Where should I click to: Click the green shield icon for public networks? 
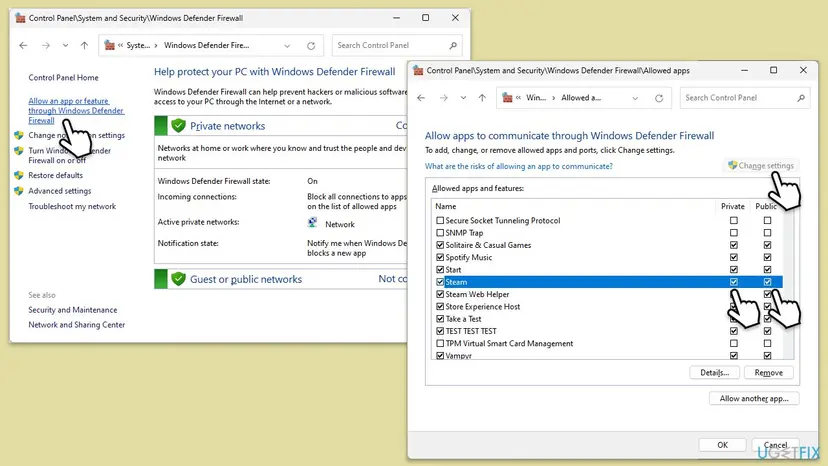(178, 279)
